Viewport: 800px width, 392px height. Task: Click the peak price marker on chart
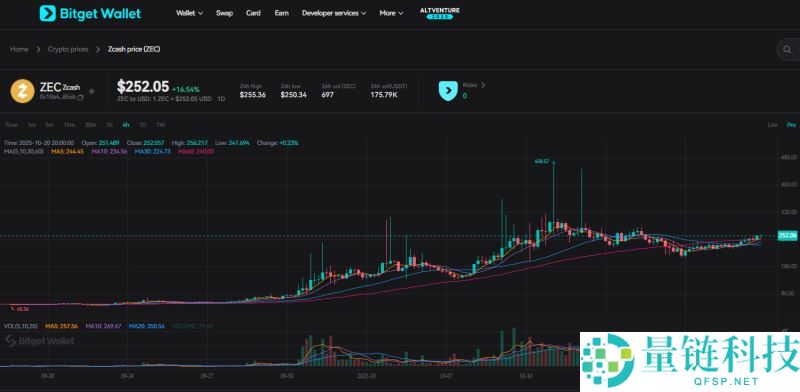click(x=544, y=161)
